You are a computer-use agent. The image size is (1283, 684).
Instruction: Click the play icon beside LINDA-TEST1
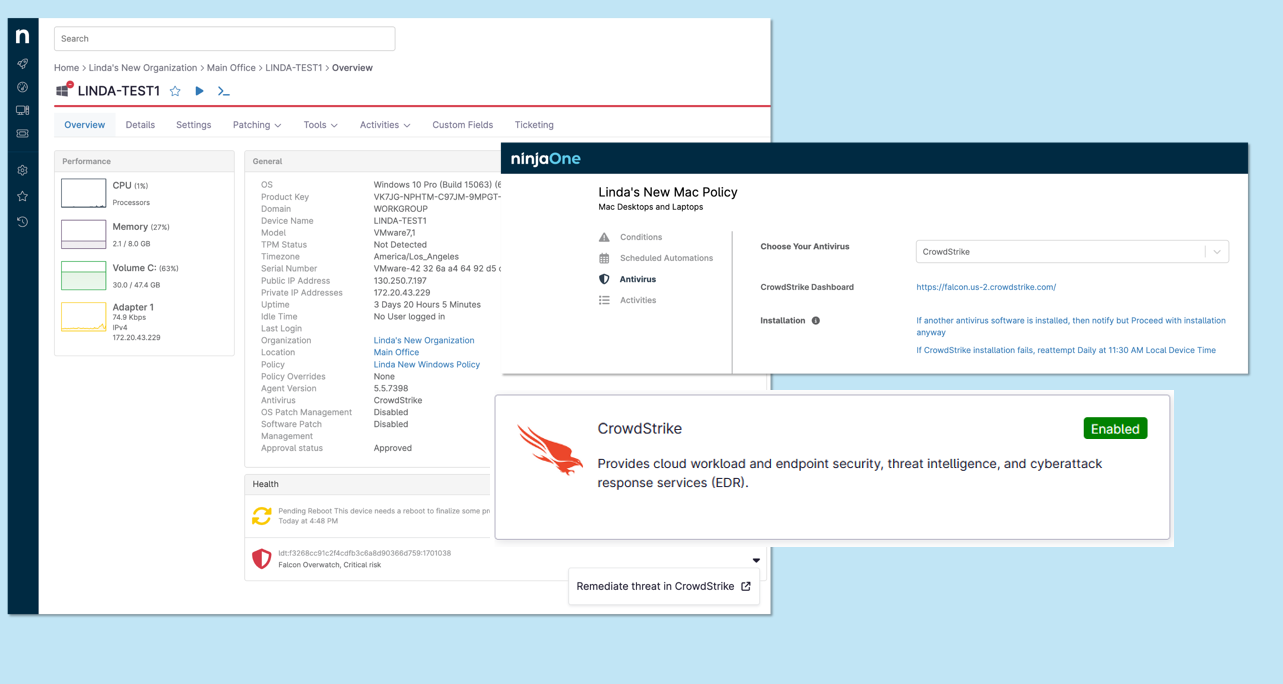pyautogui.click(x=199, y=91)
